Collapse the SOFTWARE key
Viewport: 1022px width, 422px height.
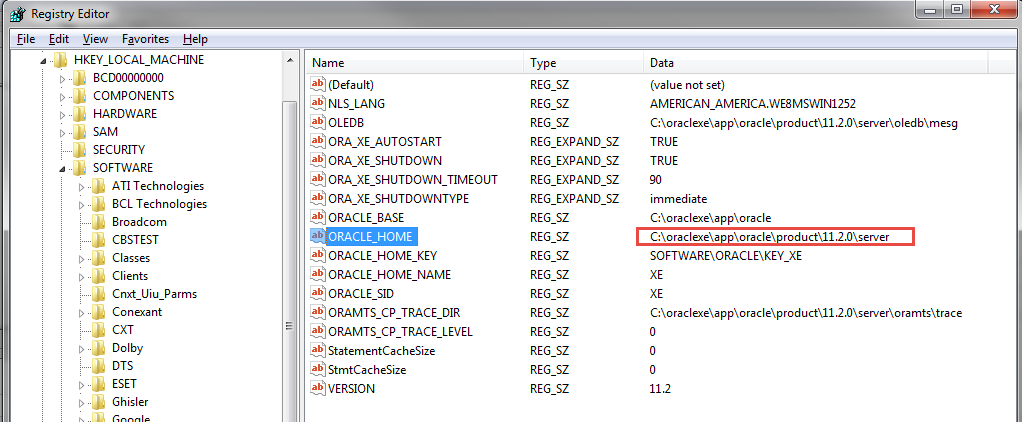(63, 169)
